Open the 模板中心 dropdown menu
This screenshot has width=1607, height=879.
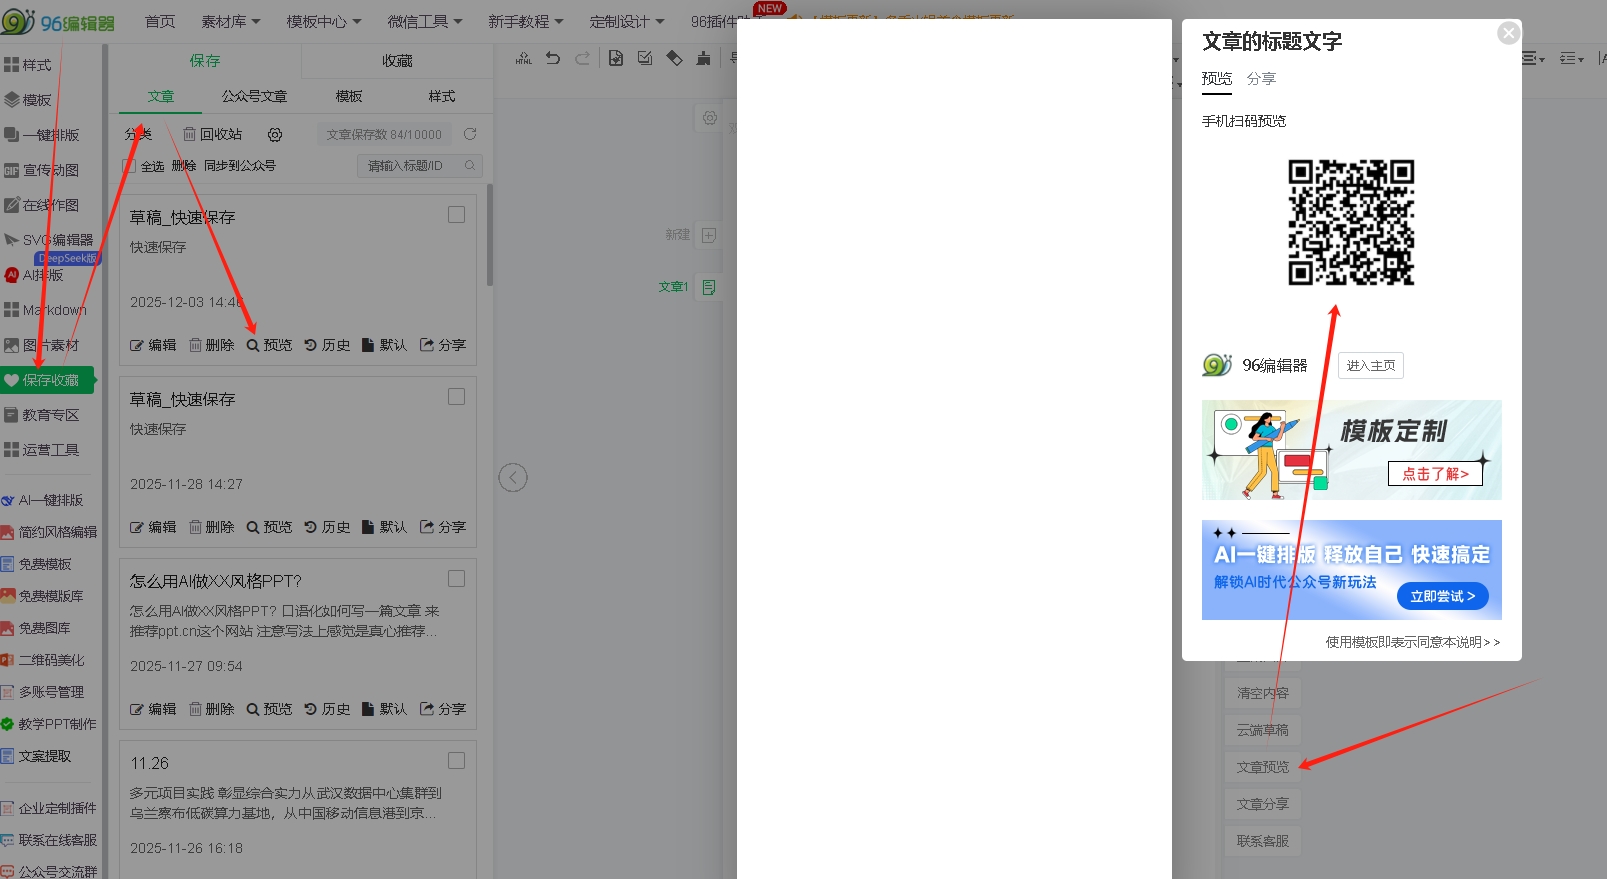323,21
